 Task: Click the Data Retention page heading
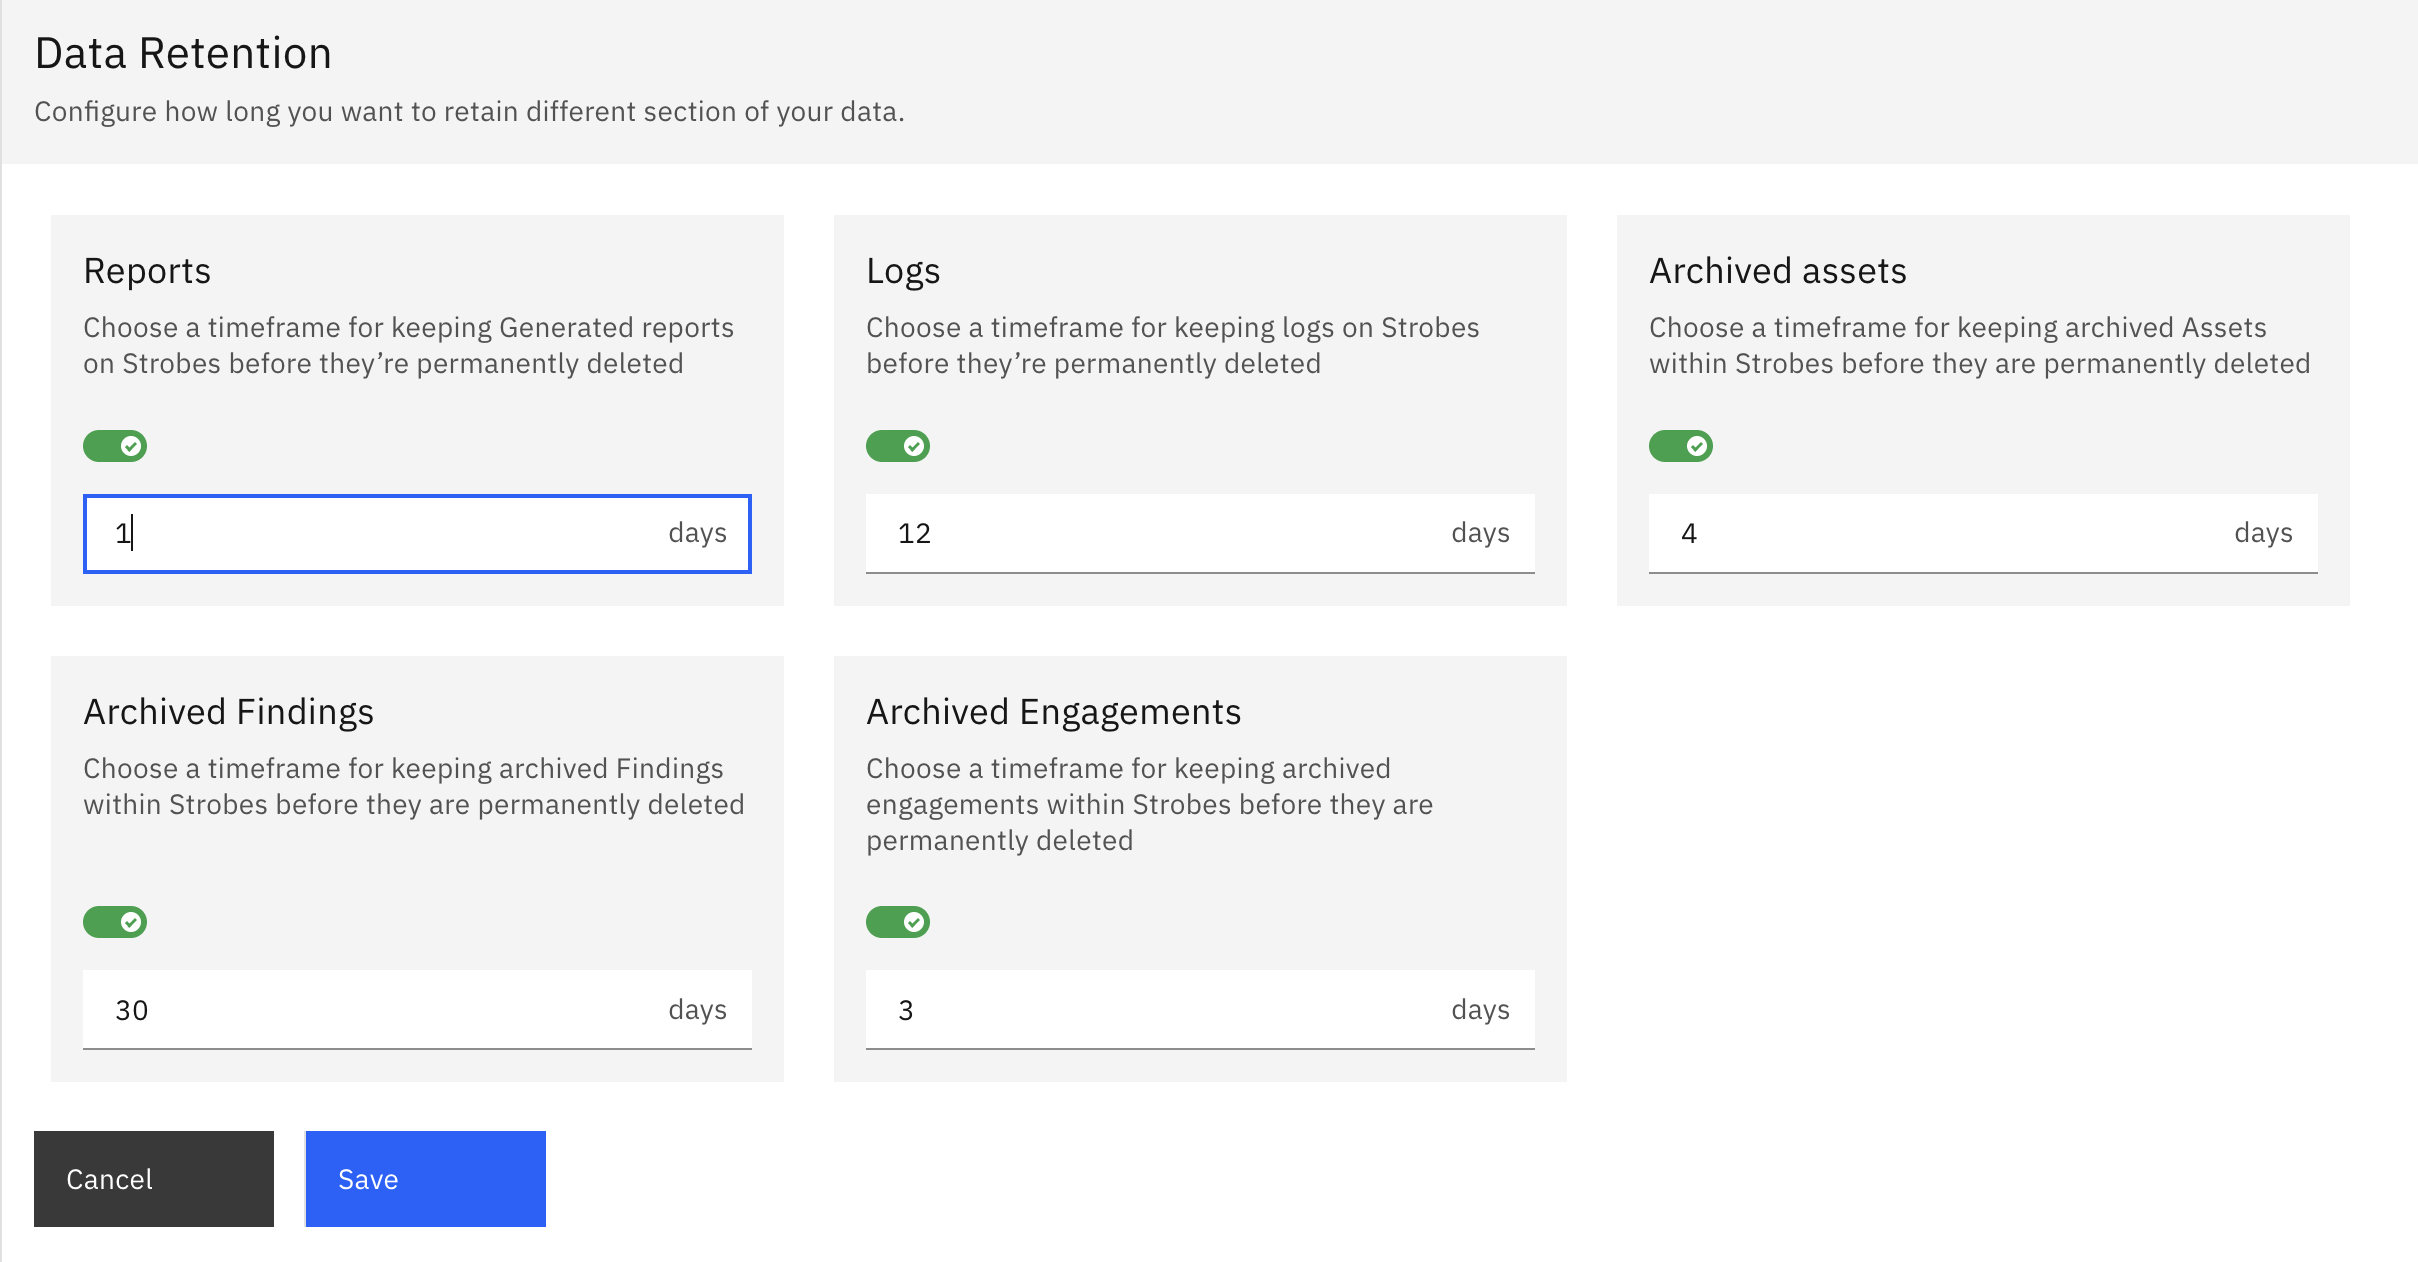[183, 53]
